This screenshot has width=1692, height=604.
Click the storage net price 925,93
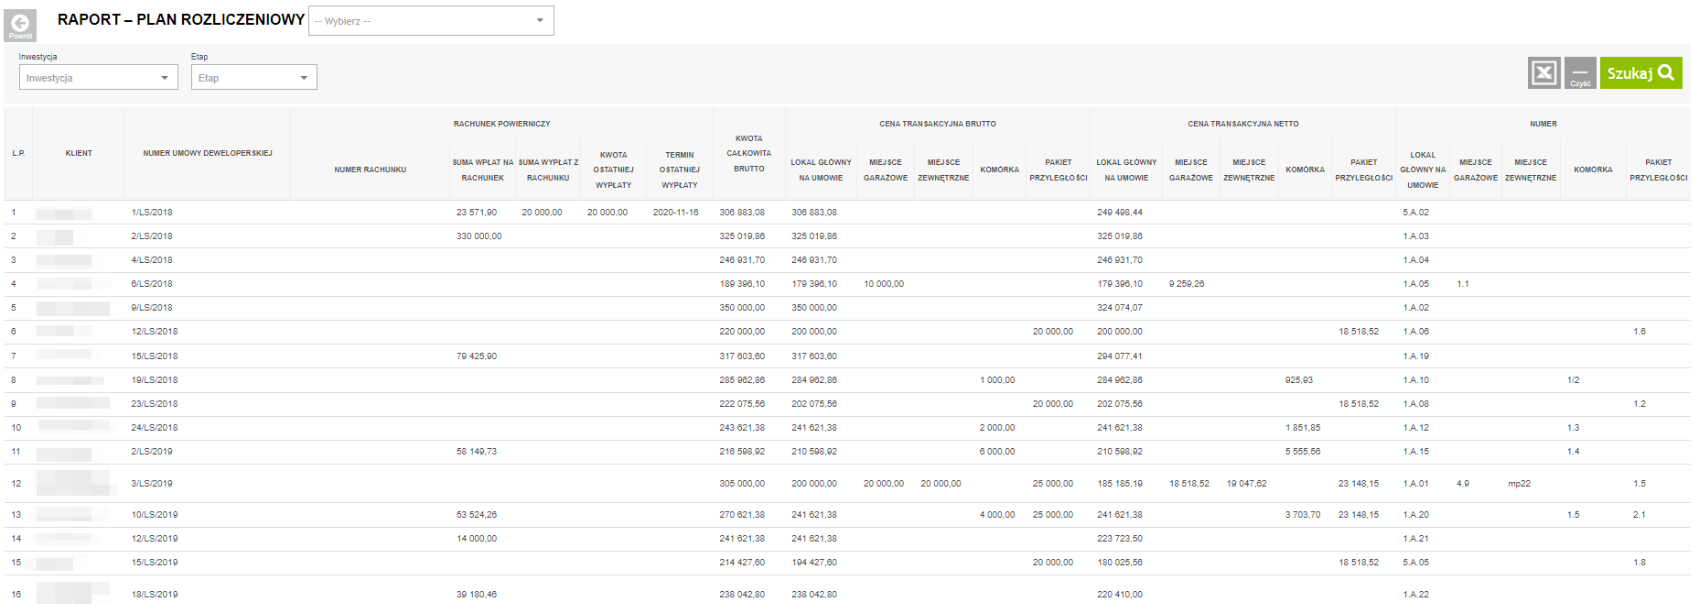1299,380
